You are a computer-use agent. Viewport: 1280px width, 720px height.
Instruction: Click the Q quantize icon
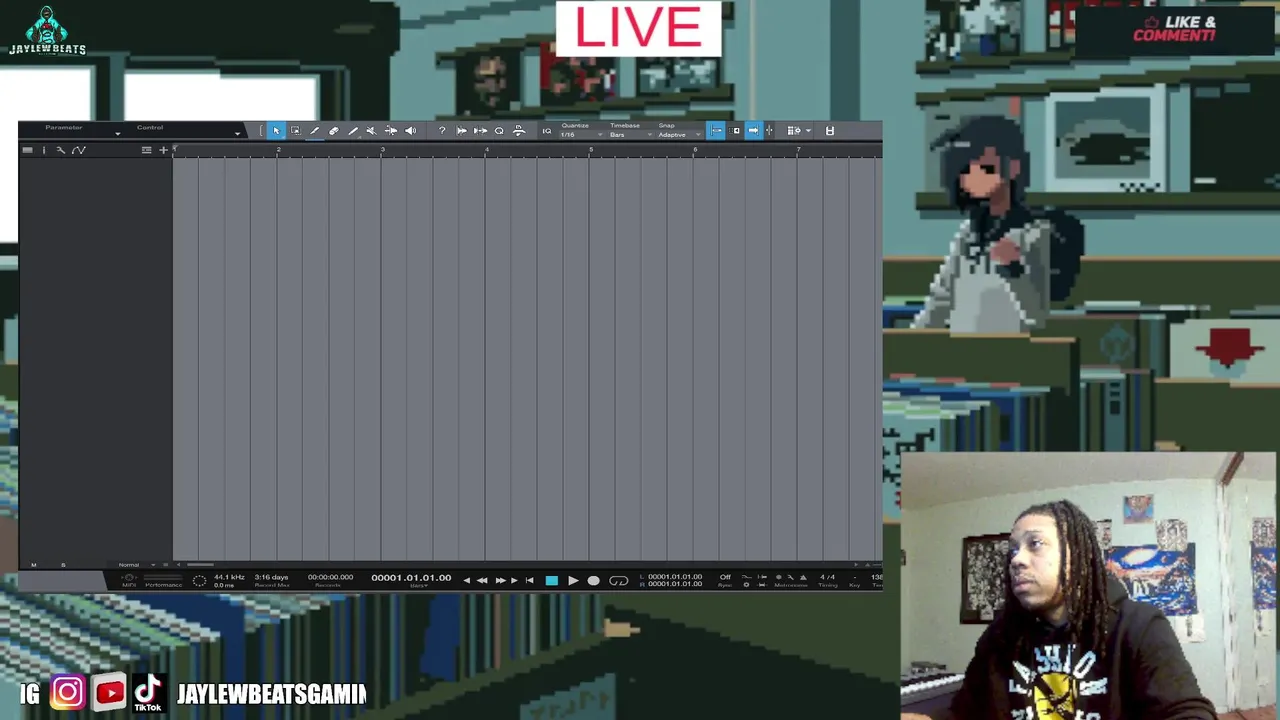[499, 131]
